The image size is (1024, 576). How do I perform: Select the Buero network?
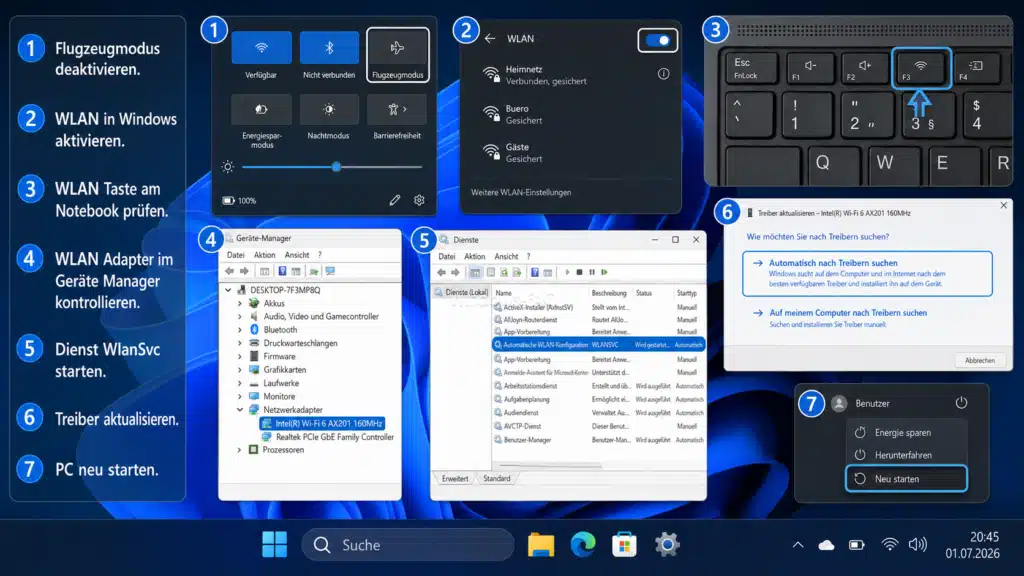(x=570, y=114)
